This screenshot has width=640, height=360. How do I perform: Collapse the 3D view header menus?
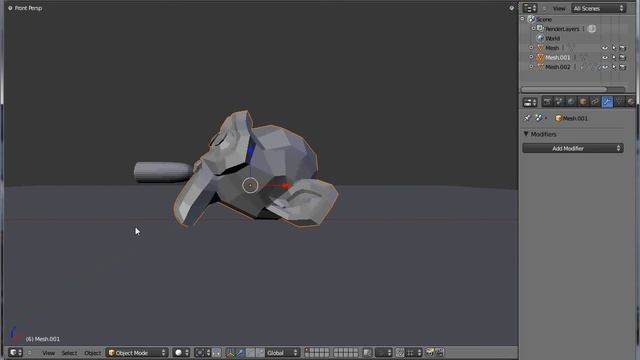(x=29, y=353)
